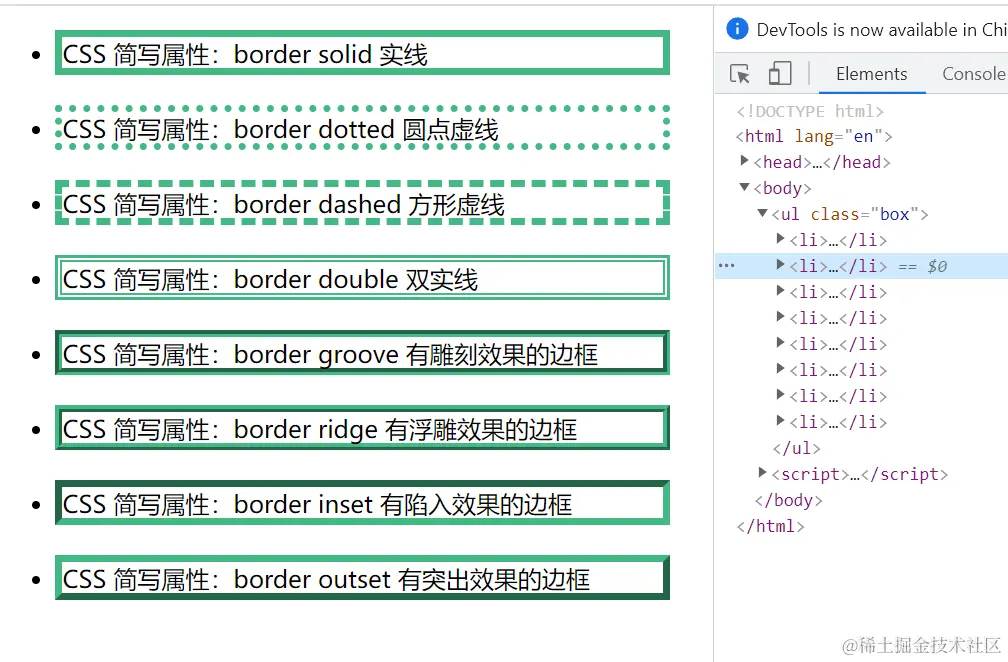Image resolution: width=1008 pixels, height=662 pixels.
Task: Click the border dashed list item
Action: point(363,203)
